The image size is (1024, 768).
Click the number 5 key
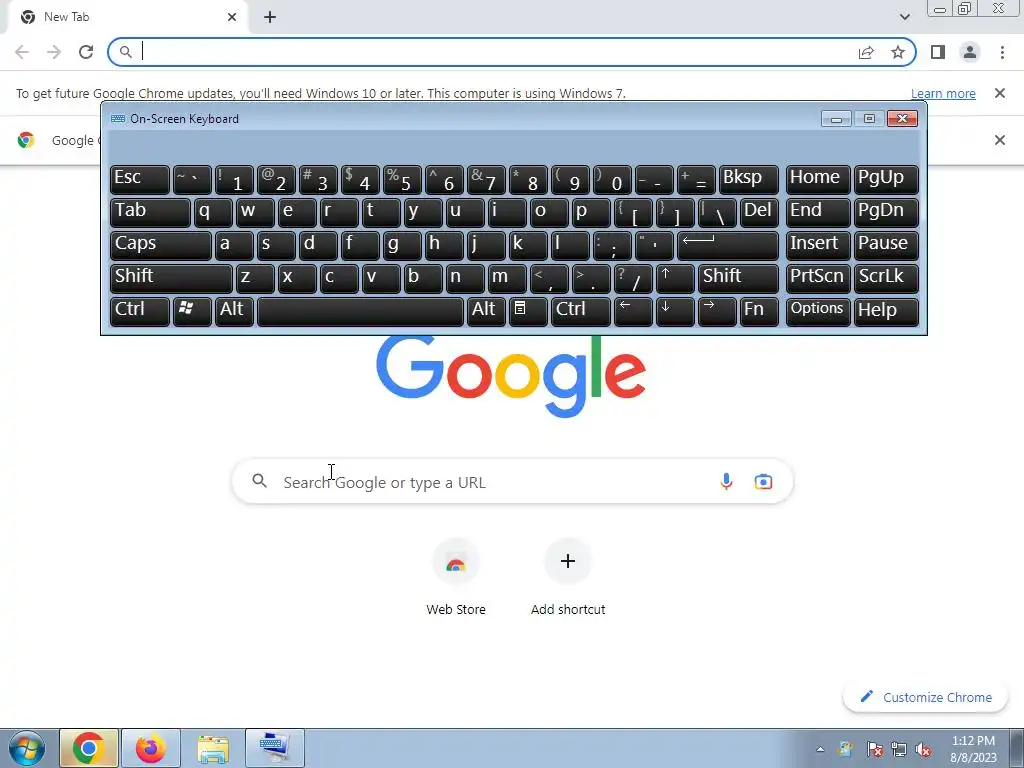(x=402, y=179)
